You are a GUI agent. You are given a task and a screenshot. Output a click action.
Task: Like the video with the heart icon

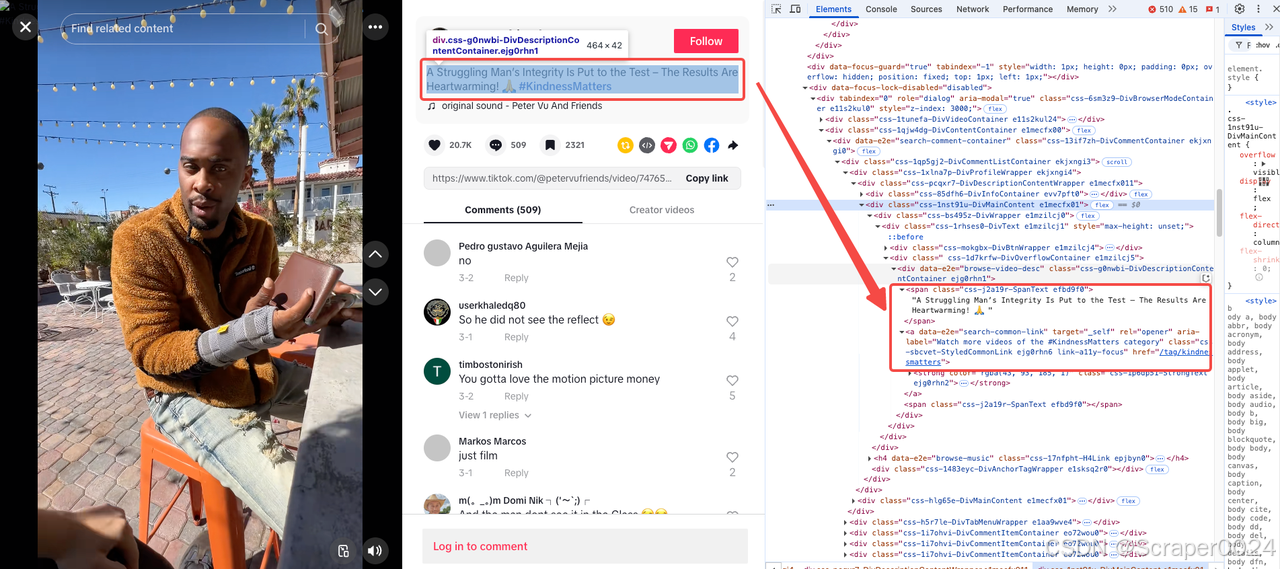435,145
